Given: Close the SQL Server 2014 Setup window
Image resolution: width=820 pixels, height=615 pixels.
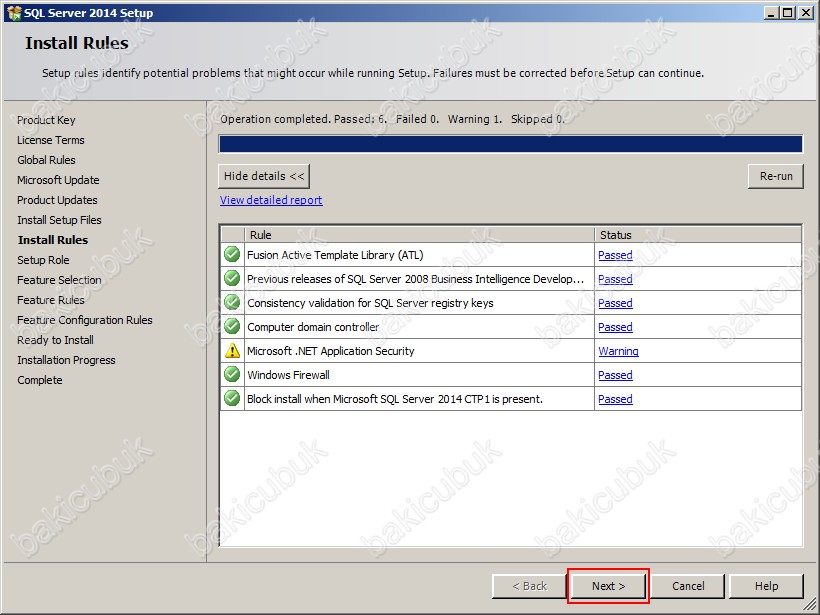Looking at the screenshot, I should (x=806, y=13).
